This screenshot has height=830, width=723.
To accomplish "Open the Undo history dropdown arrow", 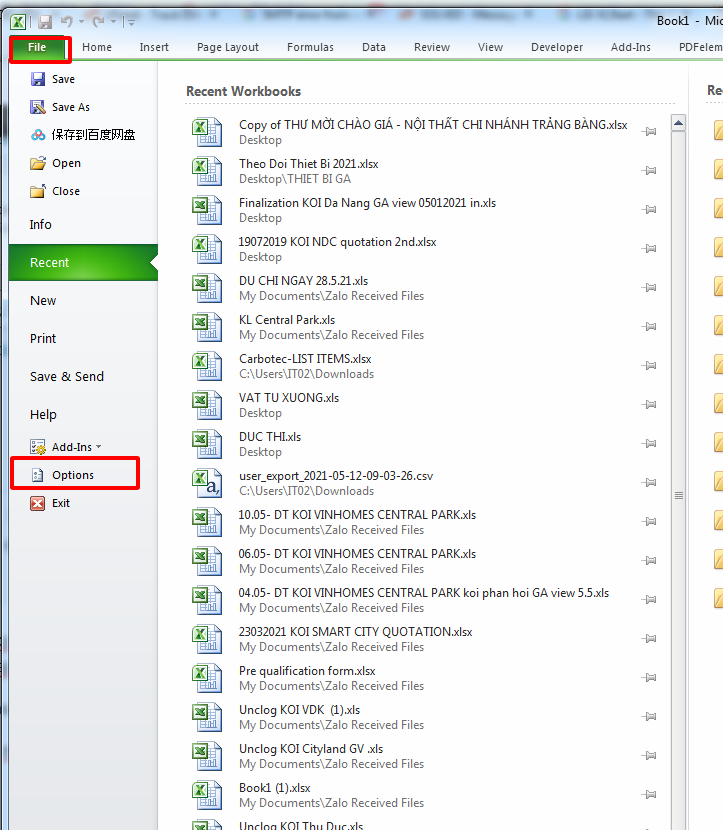I will (82, 22).
